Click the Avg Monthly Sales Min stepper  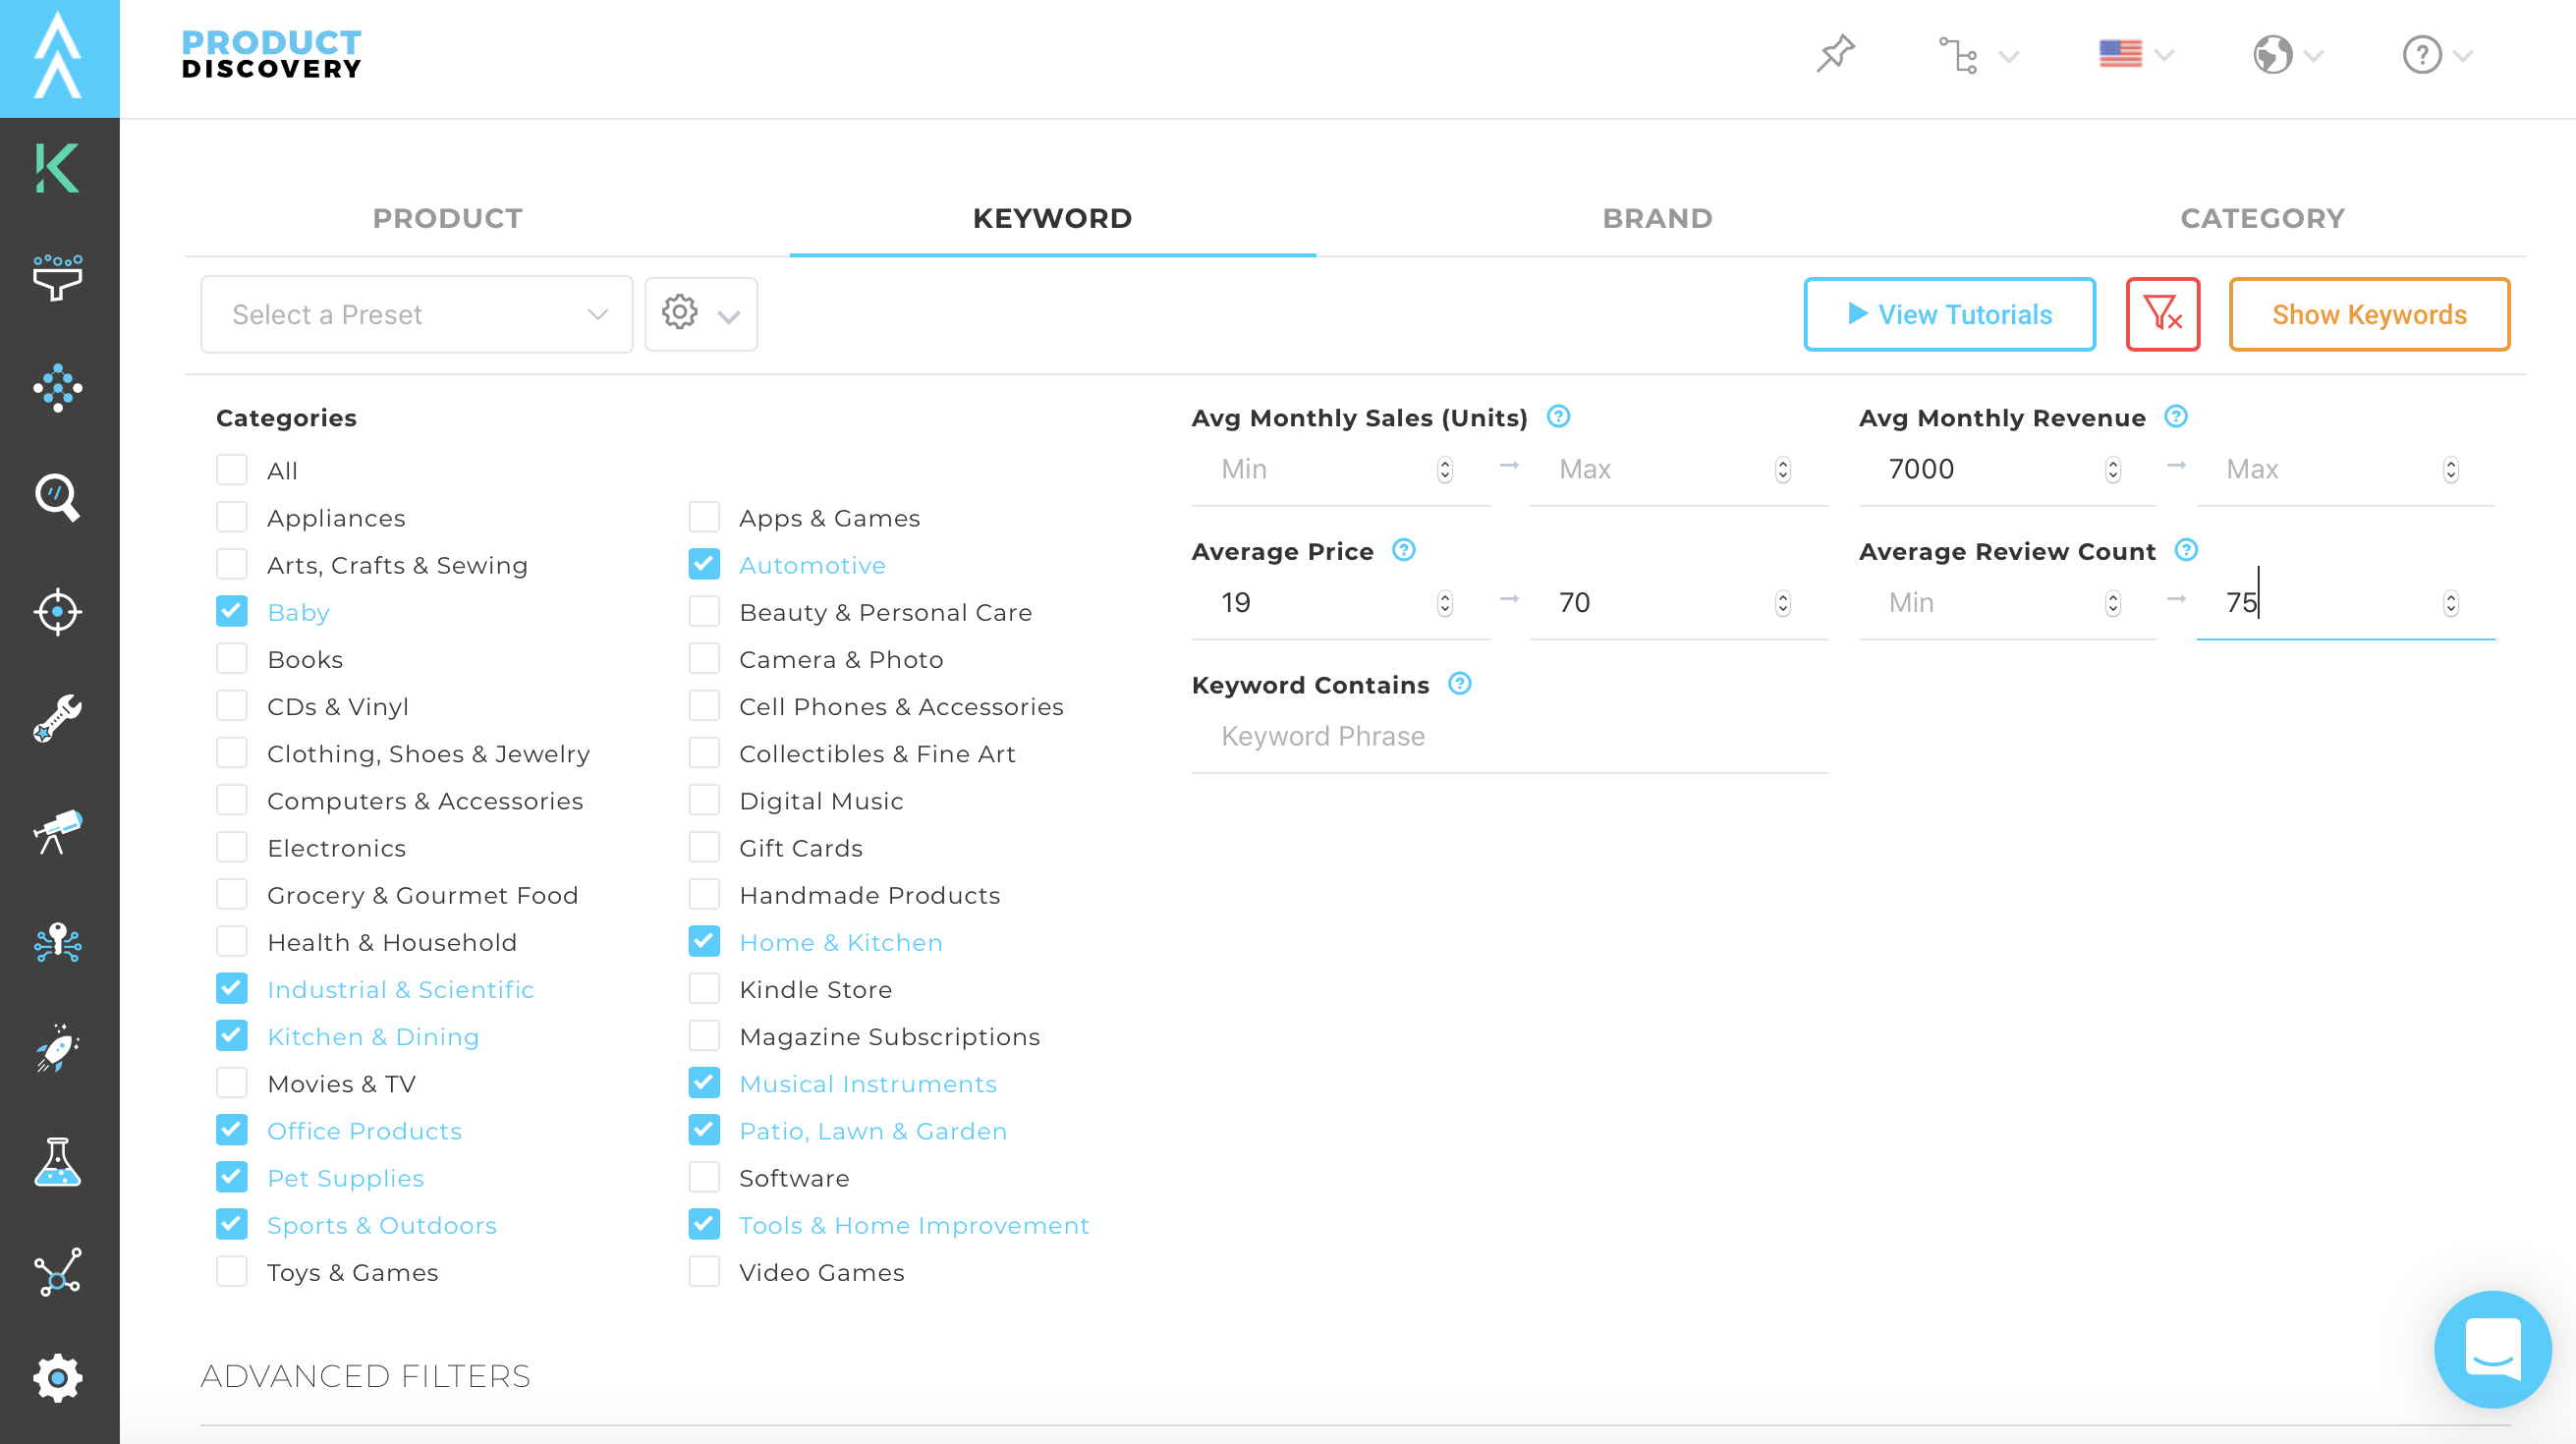coord(1444,469)
